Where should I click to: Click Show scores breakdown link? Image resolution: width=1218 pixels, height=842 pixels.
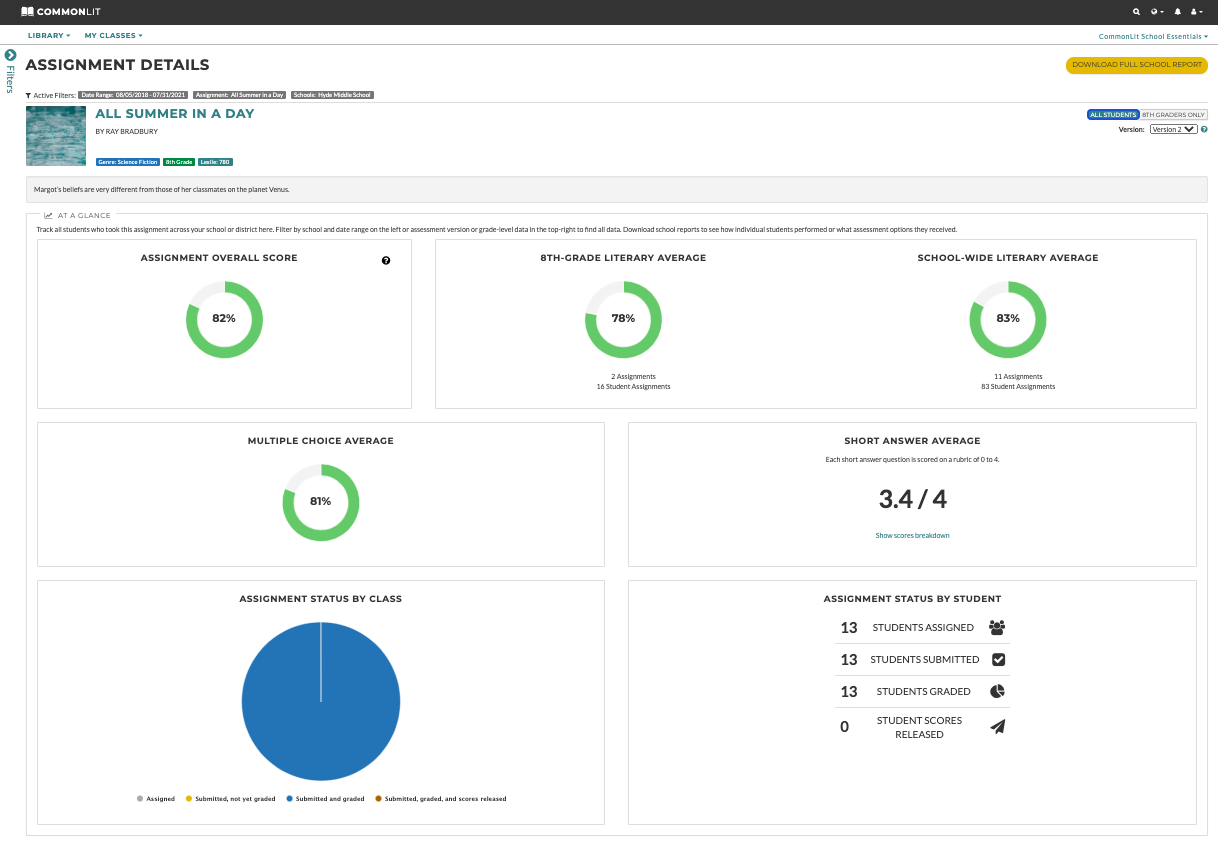[912, 536]
